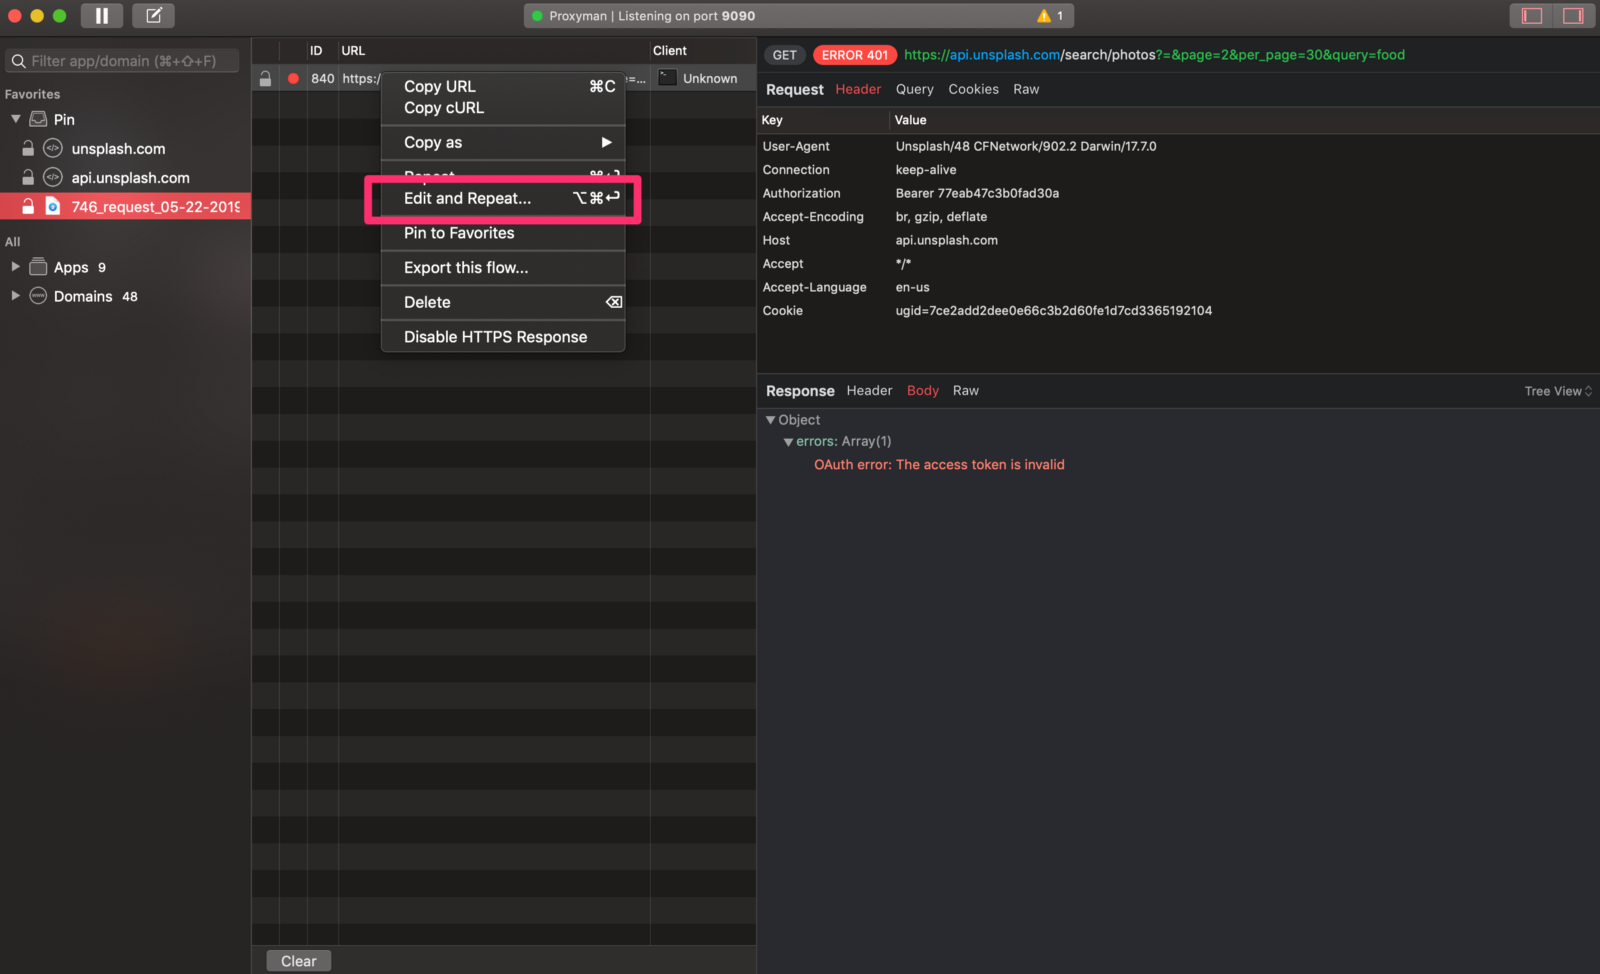Screen dimensions: 1600x974
Task: Click the file icon of 746_request item
Action: (x=53, y=206)
